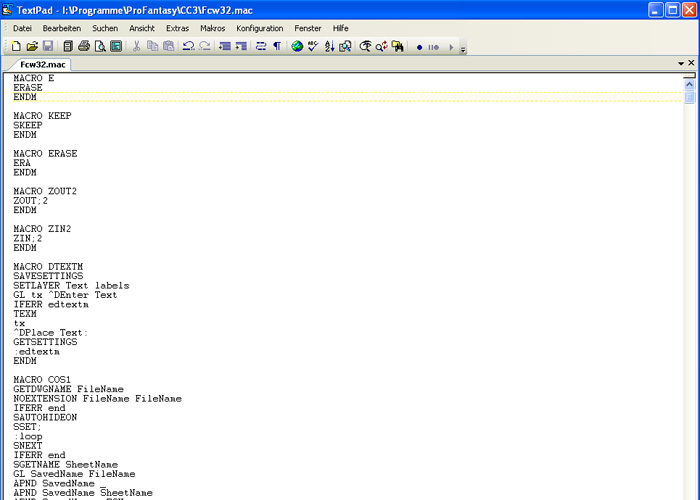This screenshot has width=700, height=500.
Task: Click the 'GETSETTINGS' line
Action: (45, 342)
